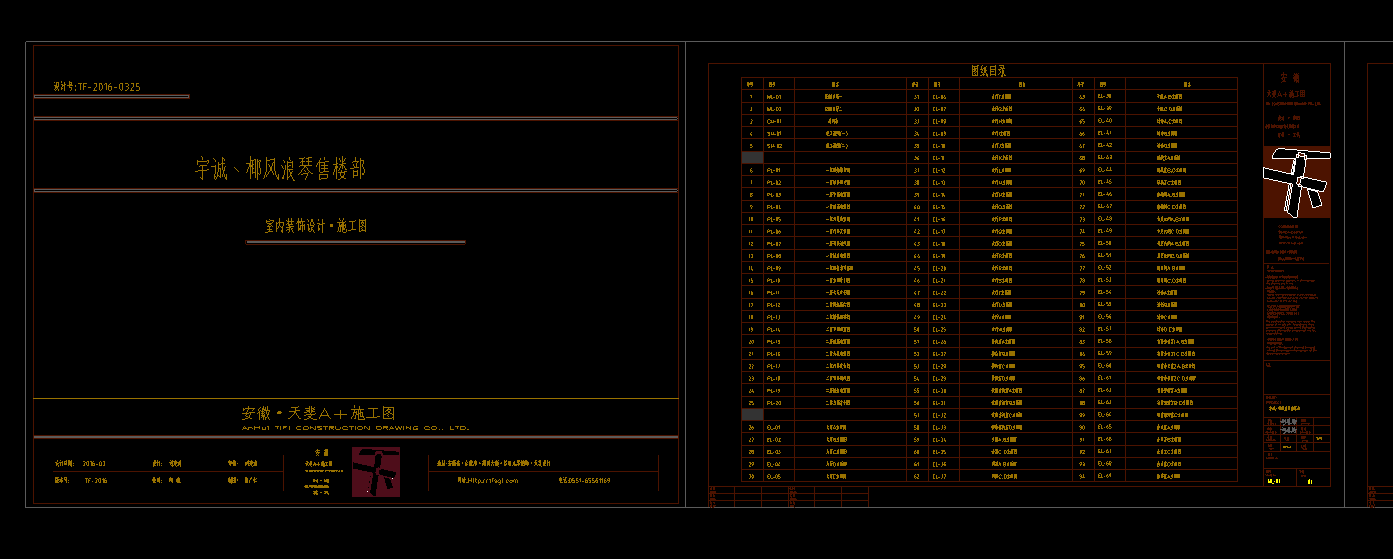
Task: Click the website address text on cover sheet
Action: pos(488,481)
